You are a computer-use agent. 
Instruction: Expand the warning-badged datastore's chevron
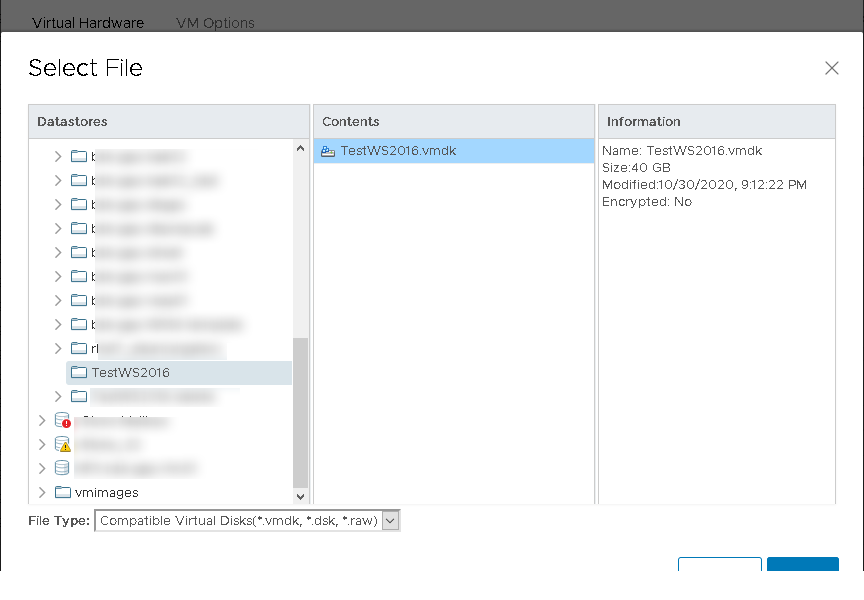click(x=41, y=444)
